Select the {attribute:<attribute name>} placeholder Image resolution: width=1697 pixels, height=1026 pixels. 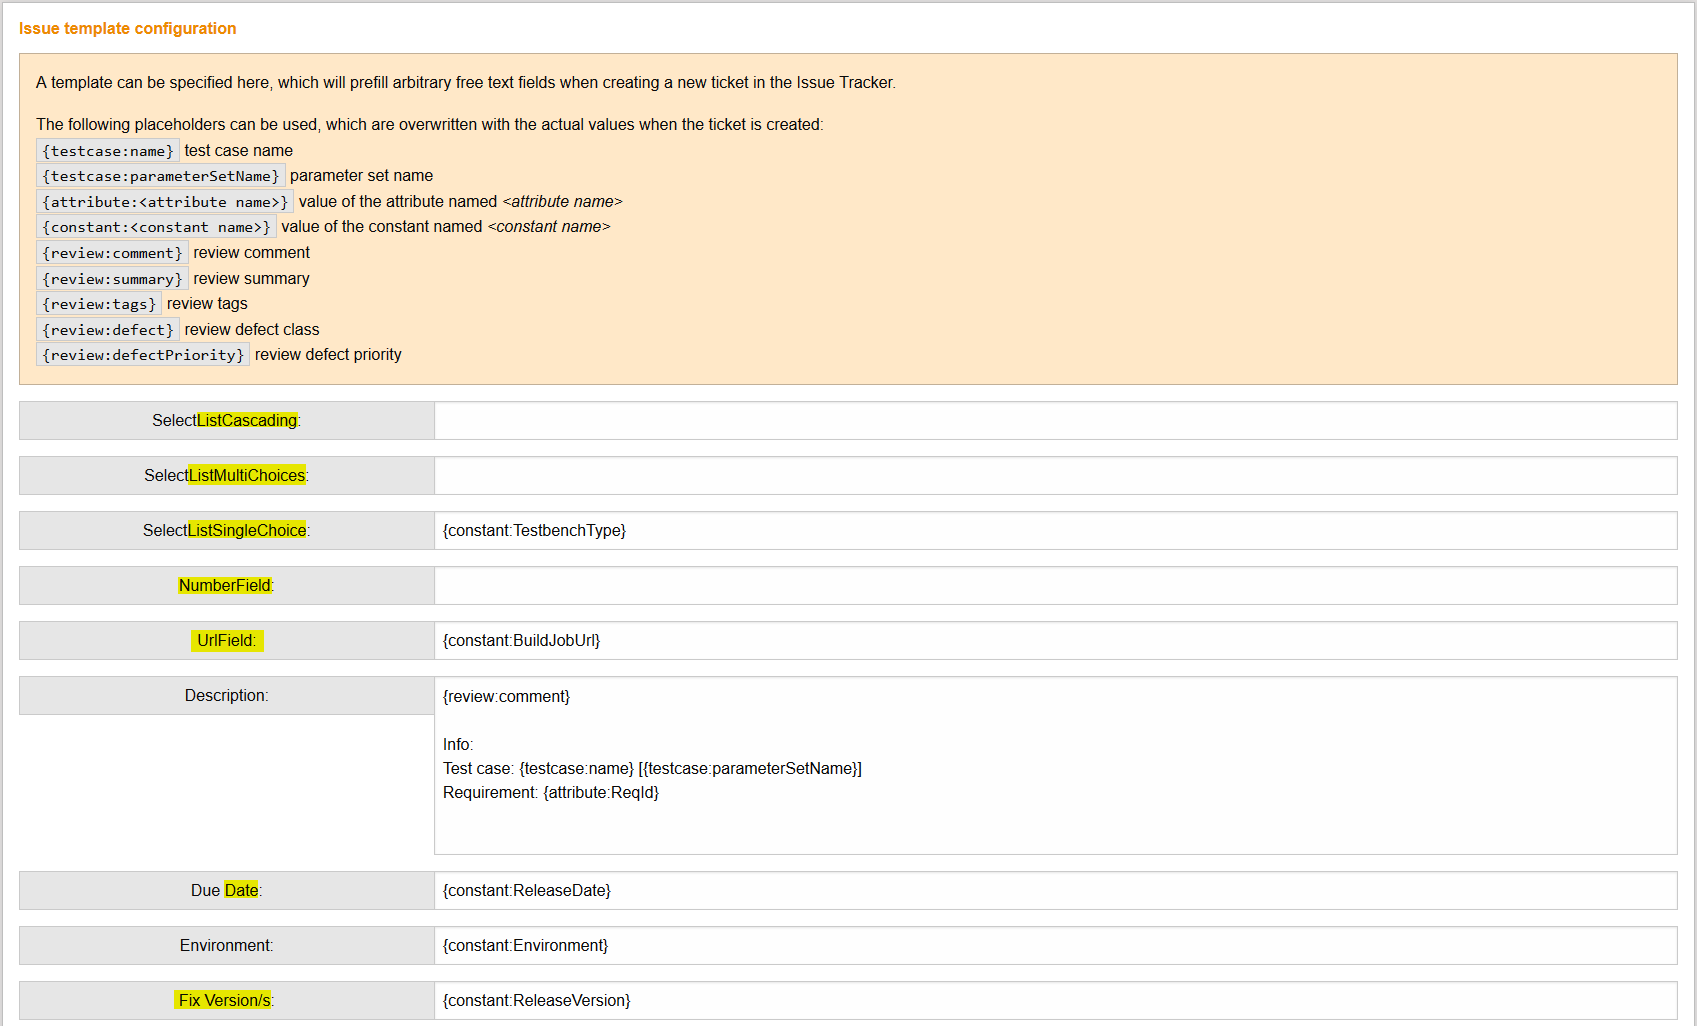(x=165, y=202)
